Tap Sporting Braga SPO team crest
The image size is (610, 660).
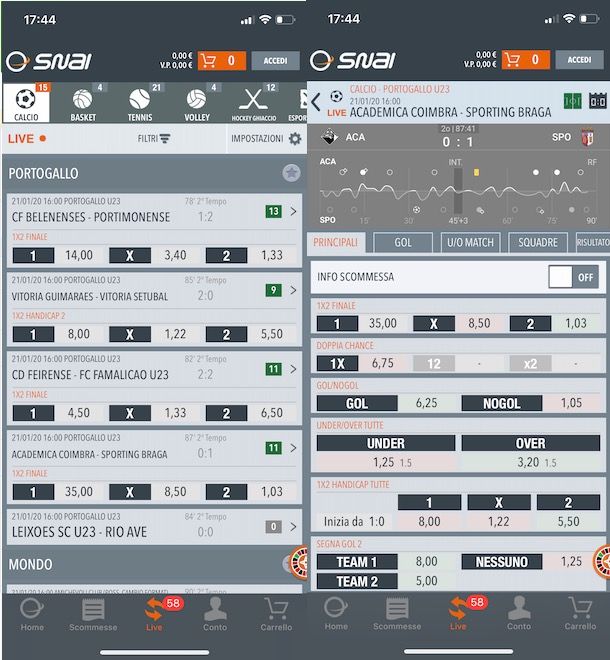coord(587,138)
